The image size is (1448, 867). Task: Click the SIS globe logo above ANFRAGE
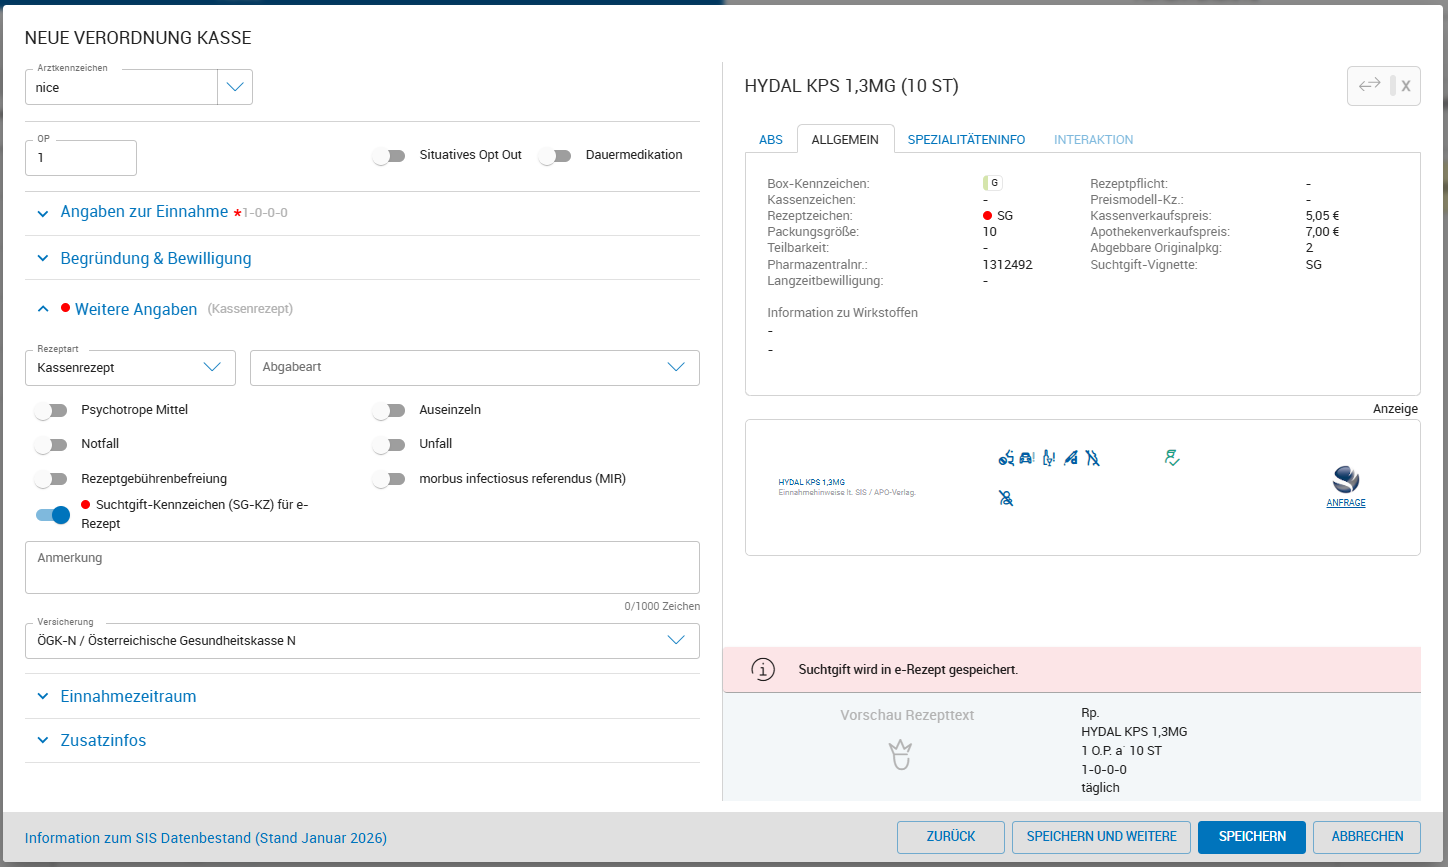pos(1345,479)
